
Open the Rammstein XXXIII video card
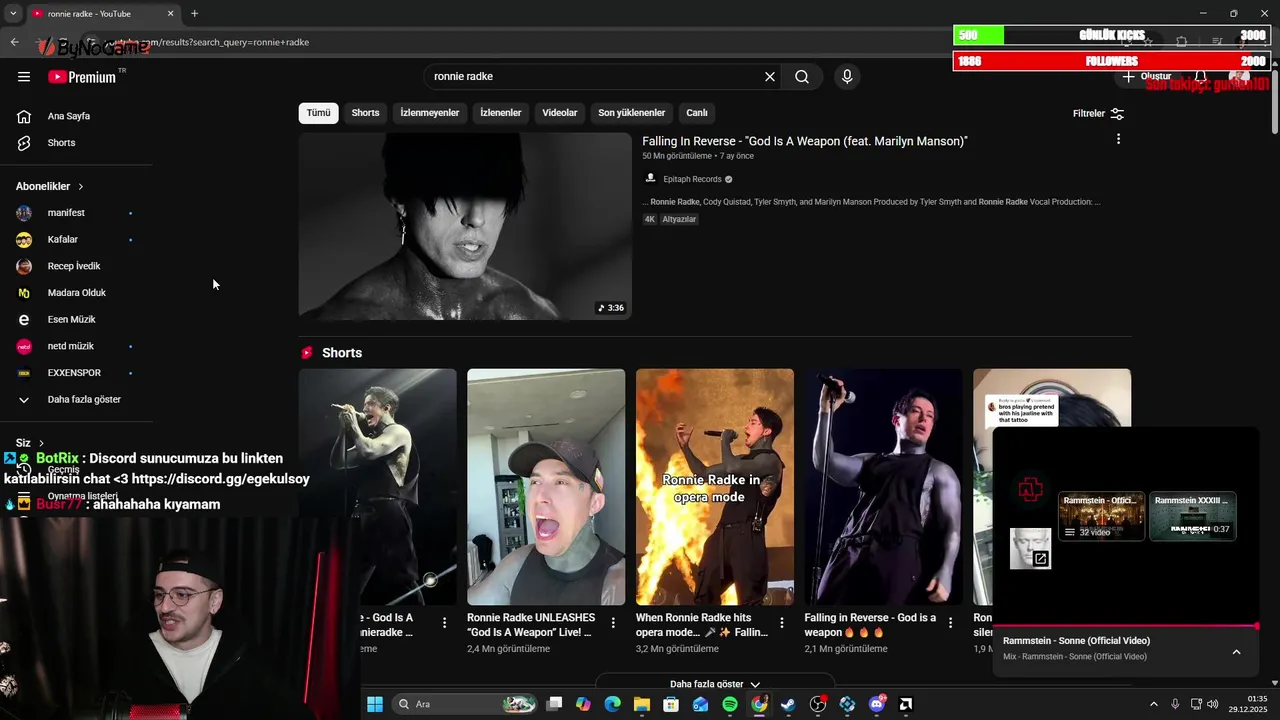(1193, 516)
